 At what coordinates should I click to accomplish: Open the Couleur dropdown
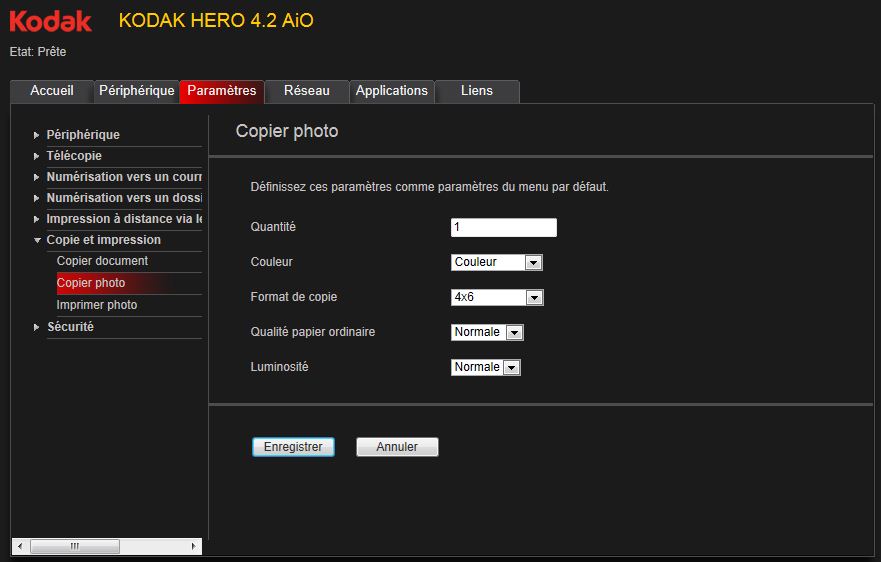click(533, 262)
